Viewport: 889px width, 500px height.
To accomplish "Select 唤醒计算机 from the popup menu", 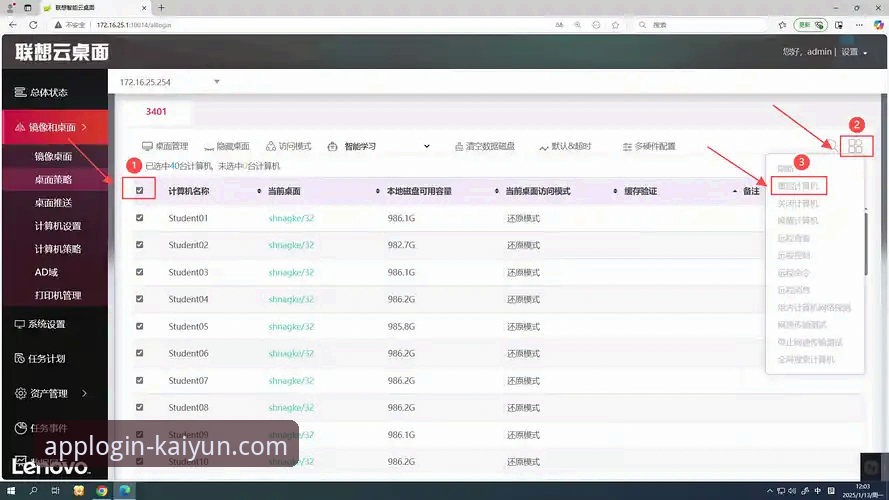I will tap(798, 221).
